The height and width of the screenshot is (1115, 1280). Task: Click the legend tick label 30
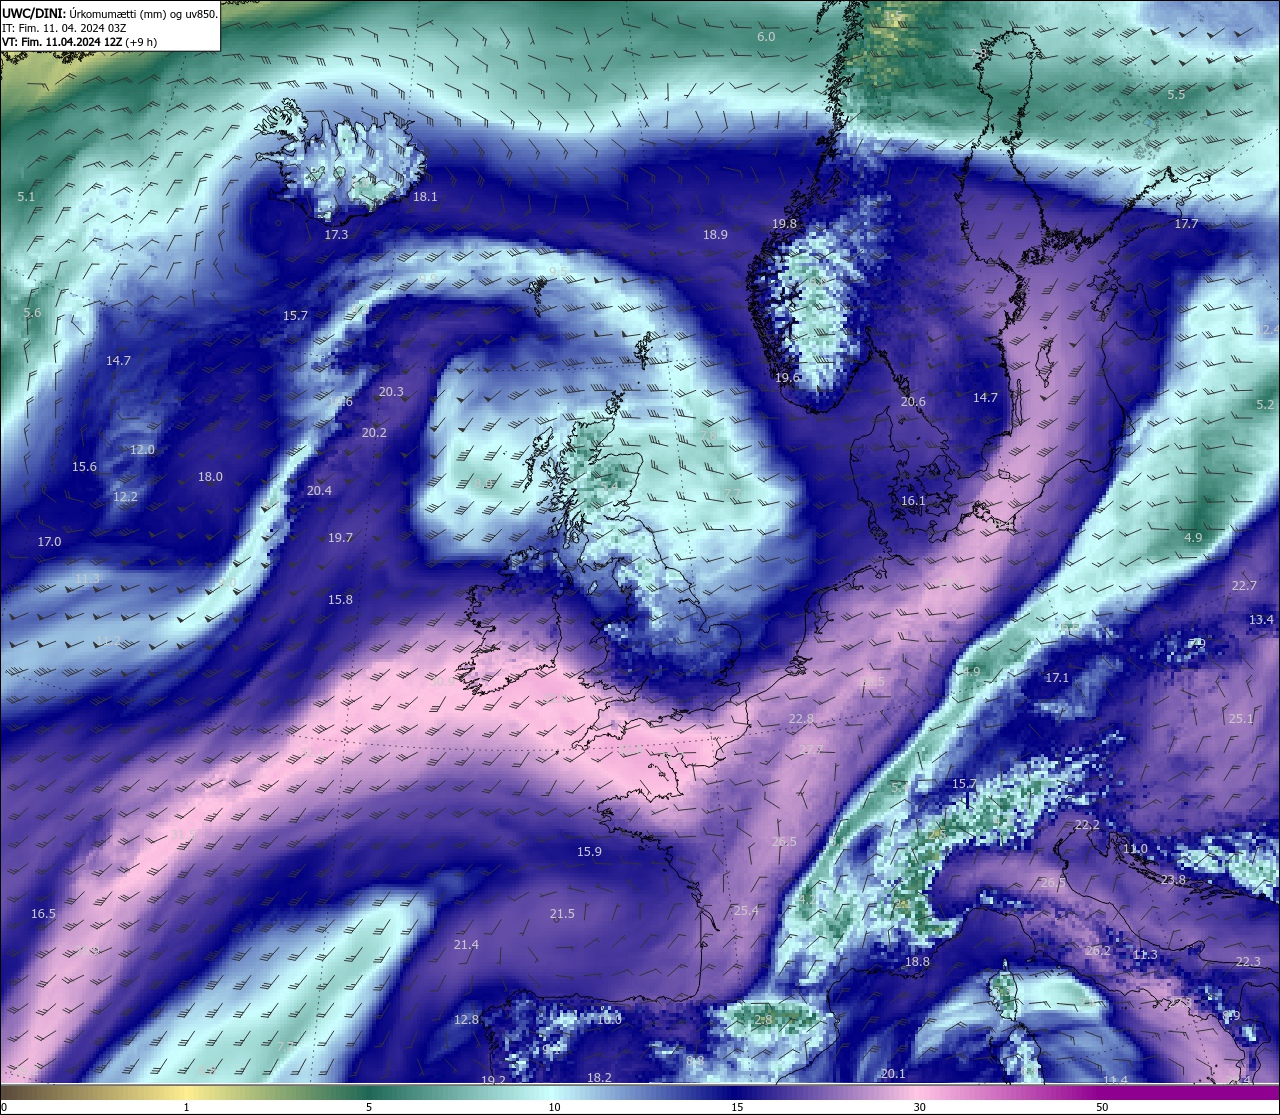click(x=919, y=1108)
